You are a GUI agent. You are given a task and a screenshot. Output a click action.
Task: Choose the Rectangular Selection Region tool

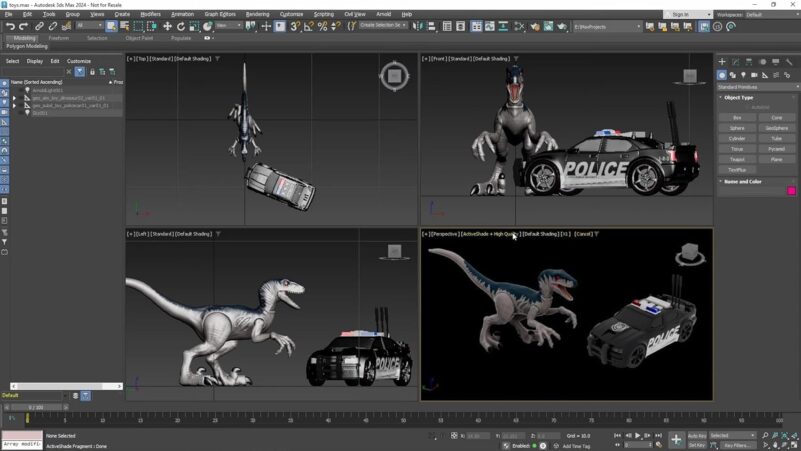138,26
